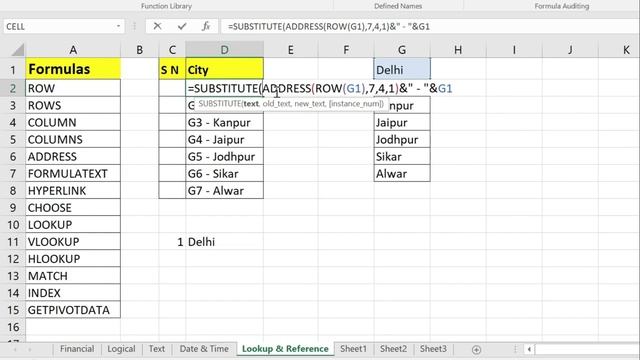Click the GETPIVOTDATA cell

[73, 310]
